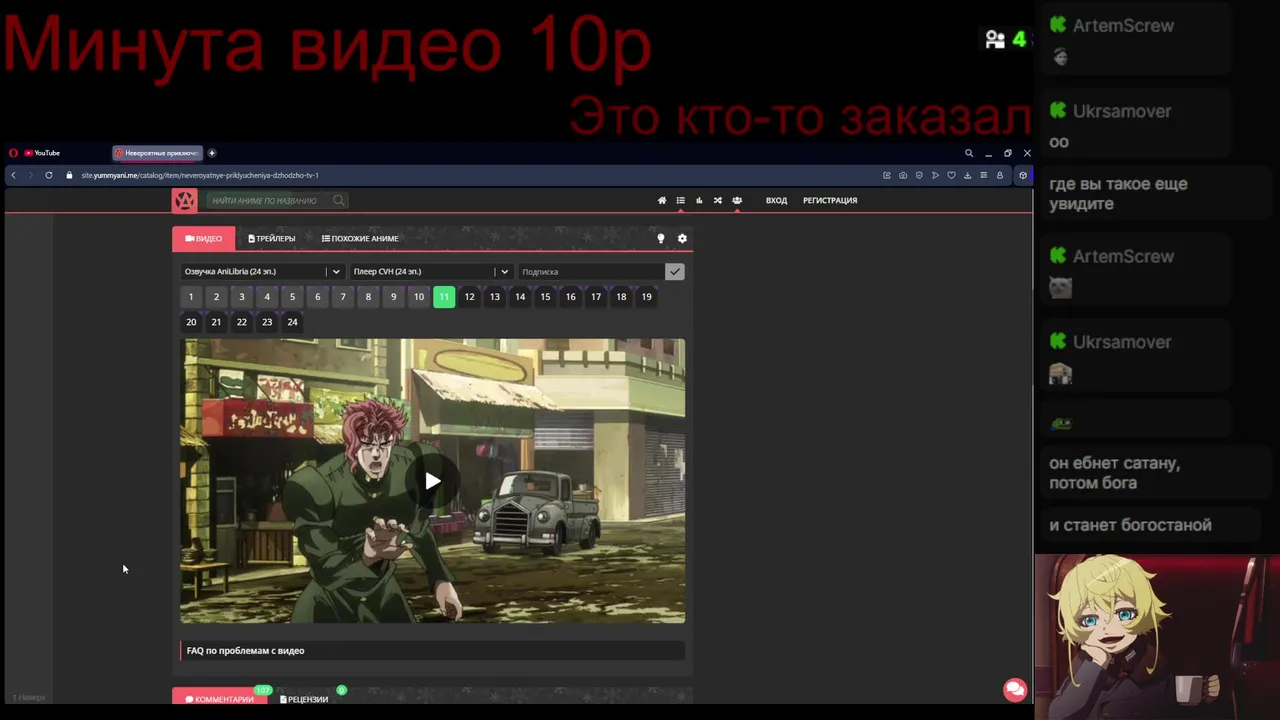1280x720 pixels.
Task: Click the Opera menu logo
Action: point(13,153)
